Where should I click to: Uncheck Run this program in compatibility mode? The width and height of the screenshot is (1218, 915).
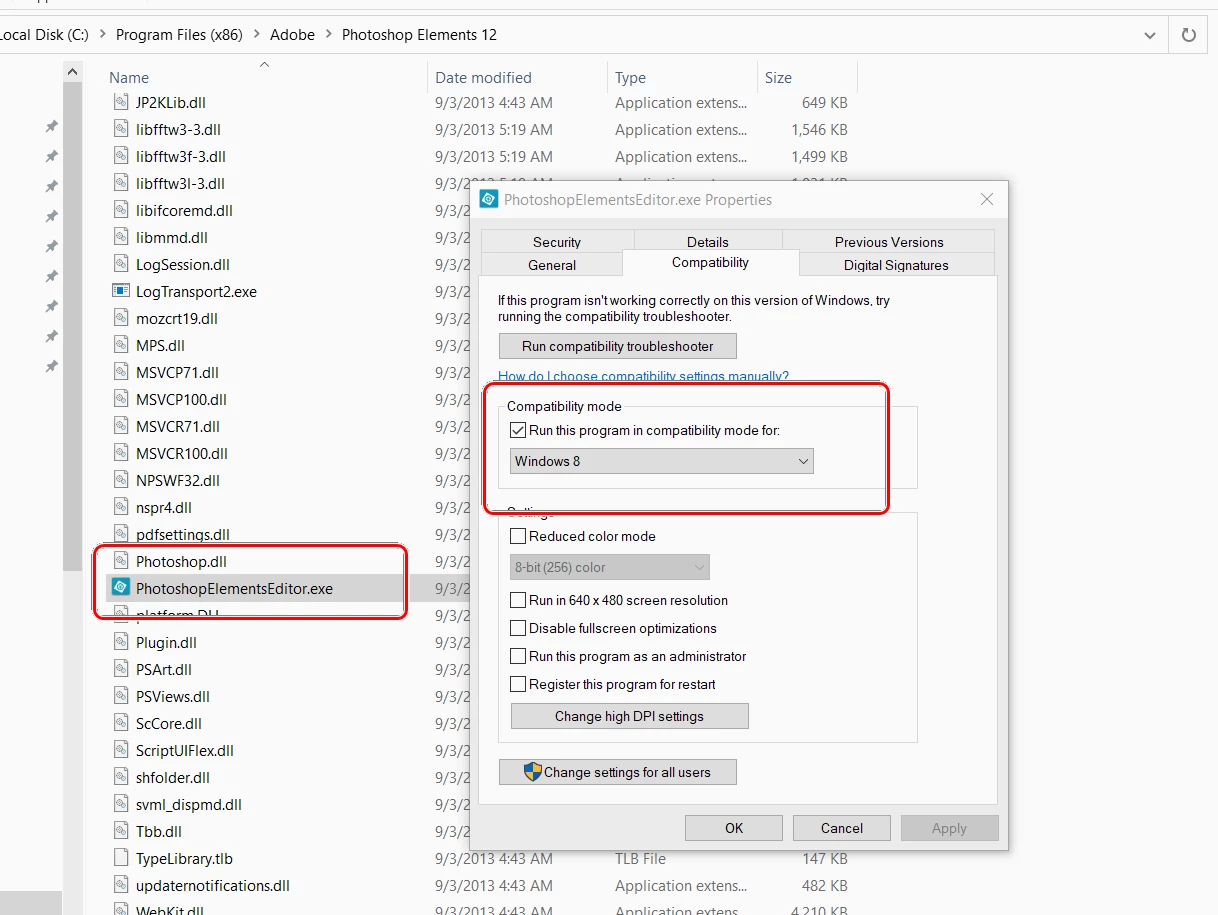click(518, 430)
